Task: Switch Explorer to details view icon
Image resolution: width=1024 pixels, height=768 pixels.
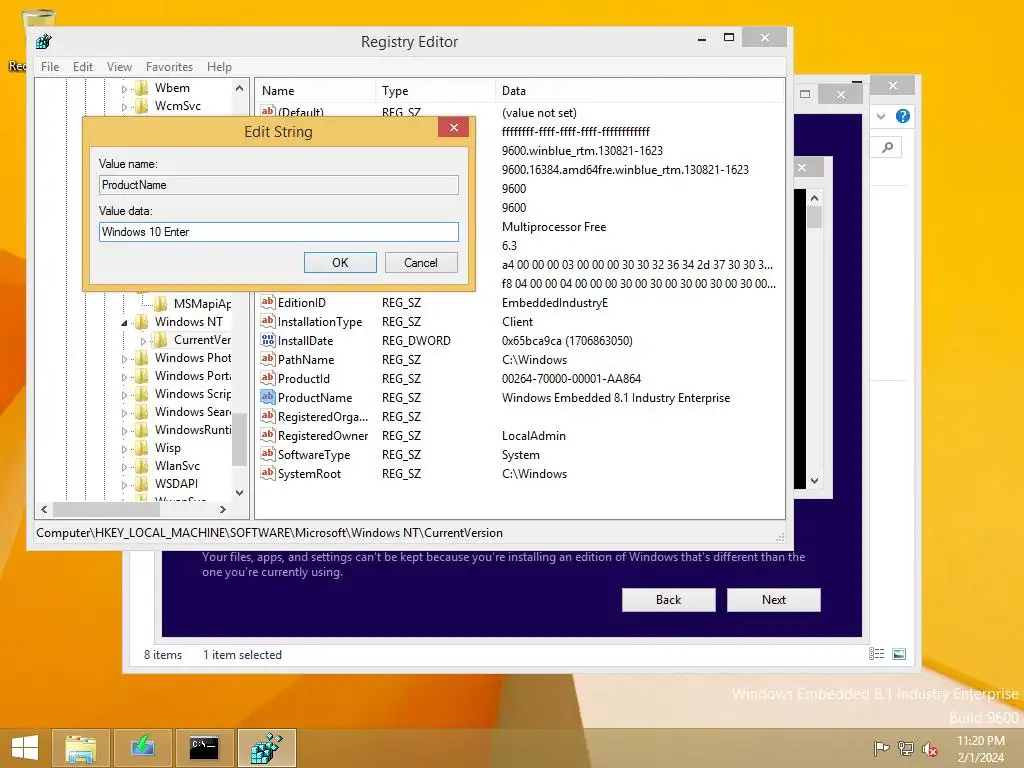Action: coord(876,654)
